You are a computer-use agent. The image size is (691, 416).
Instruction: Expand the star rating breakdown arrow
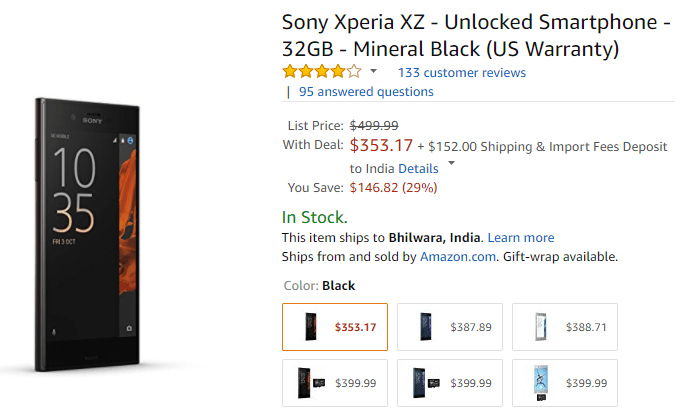[374, 72]
